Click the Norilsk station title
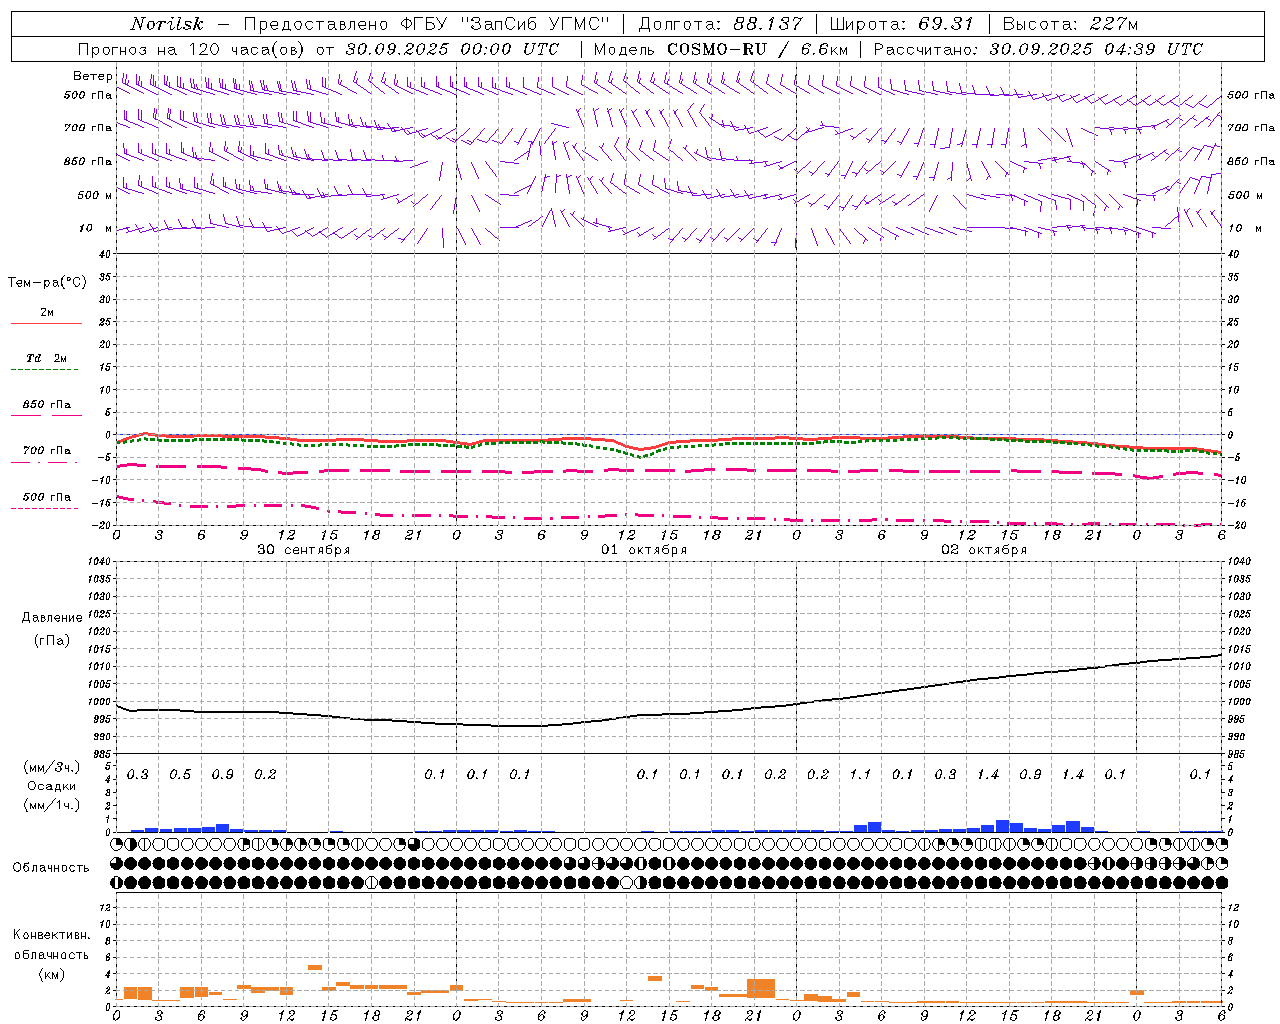This screenshot has width=1280, height=1024. pyautogui.click(x=167, y=24)
